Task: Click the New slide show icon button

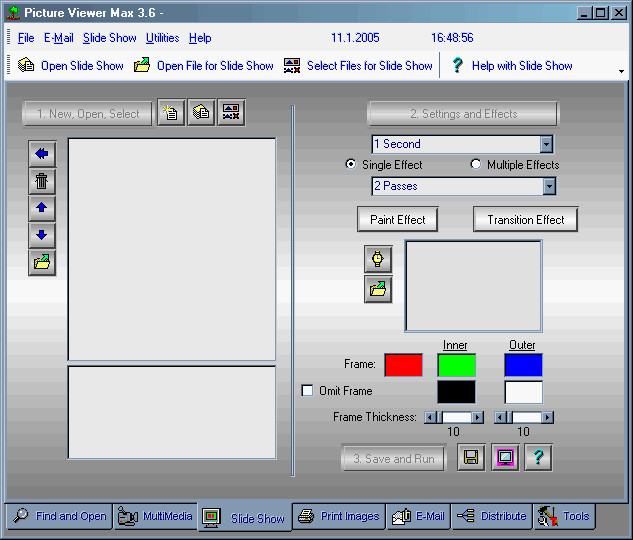Action: point(171,112)
